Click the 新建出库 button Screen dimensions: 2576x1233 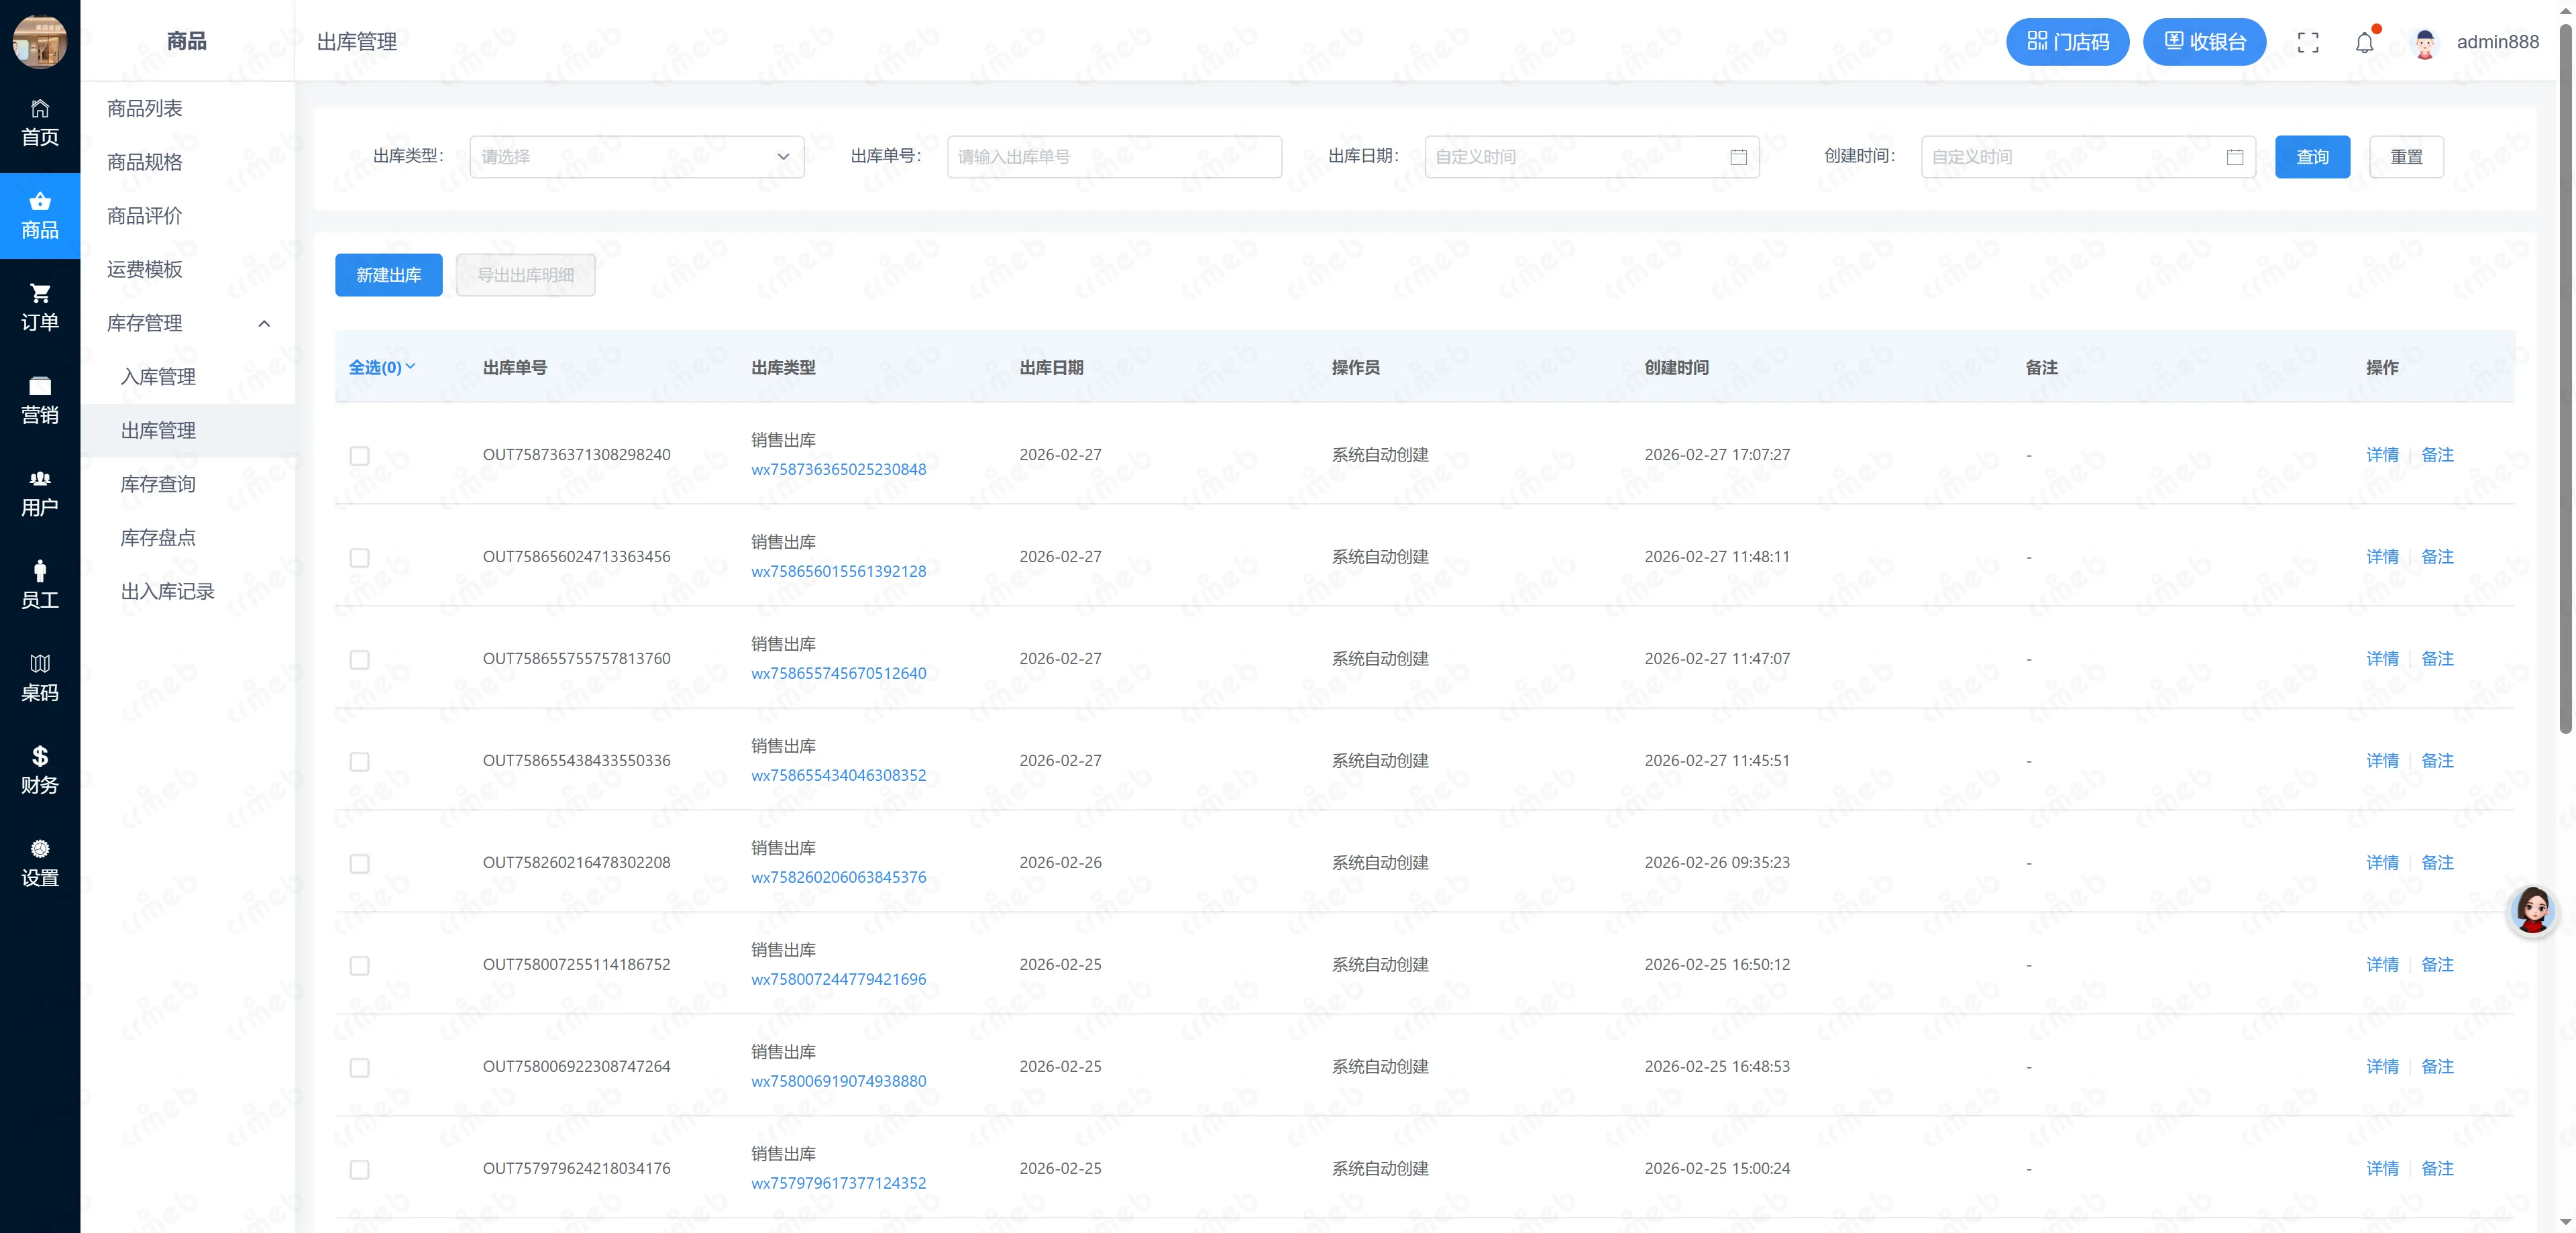[x=388, y=275]
